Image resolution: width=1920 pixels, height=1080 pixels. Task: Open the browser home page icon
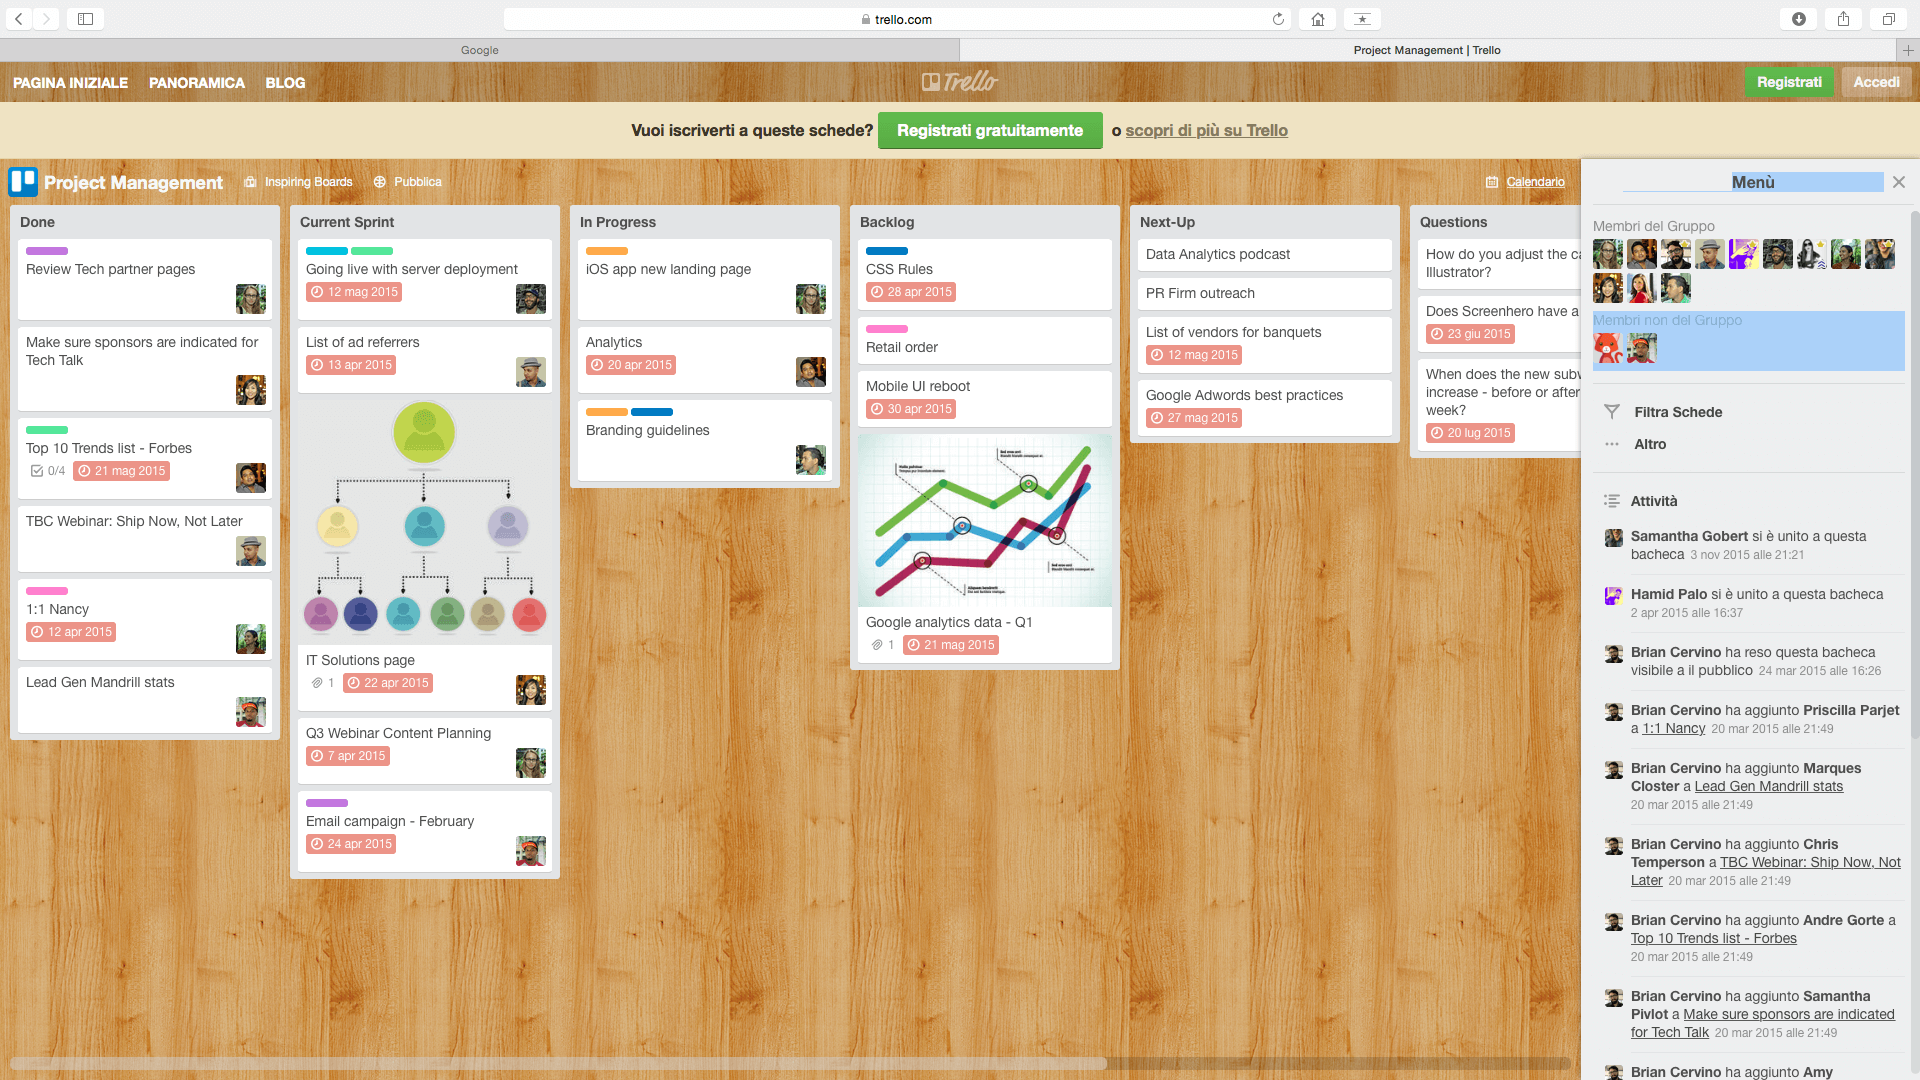pos(1318,19)
